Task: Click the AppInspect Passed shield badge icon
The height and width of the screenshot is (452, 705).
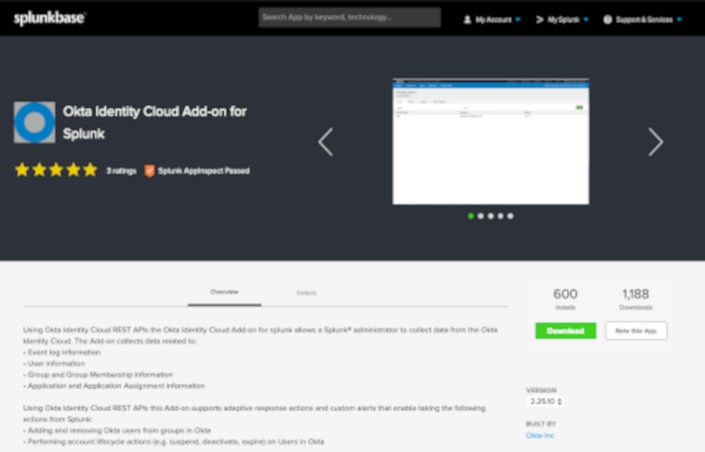Action: (x=150, y=171)
